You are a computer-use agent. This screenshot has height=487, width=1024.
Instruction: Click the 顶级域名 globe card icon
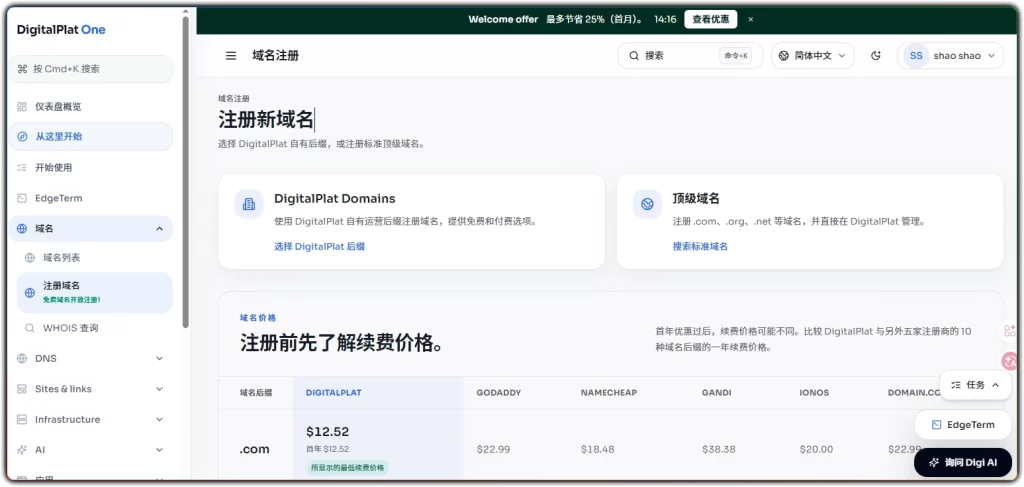click(x=647, y=204)
